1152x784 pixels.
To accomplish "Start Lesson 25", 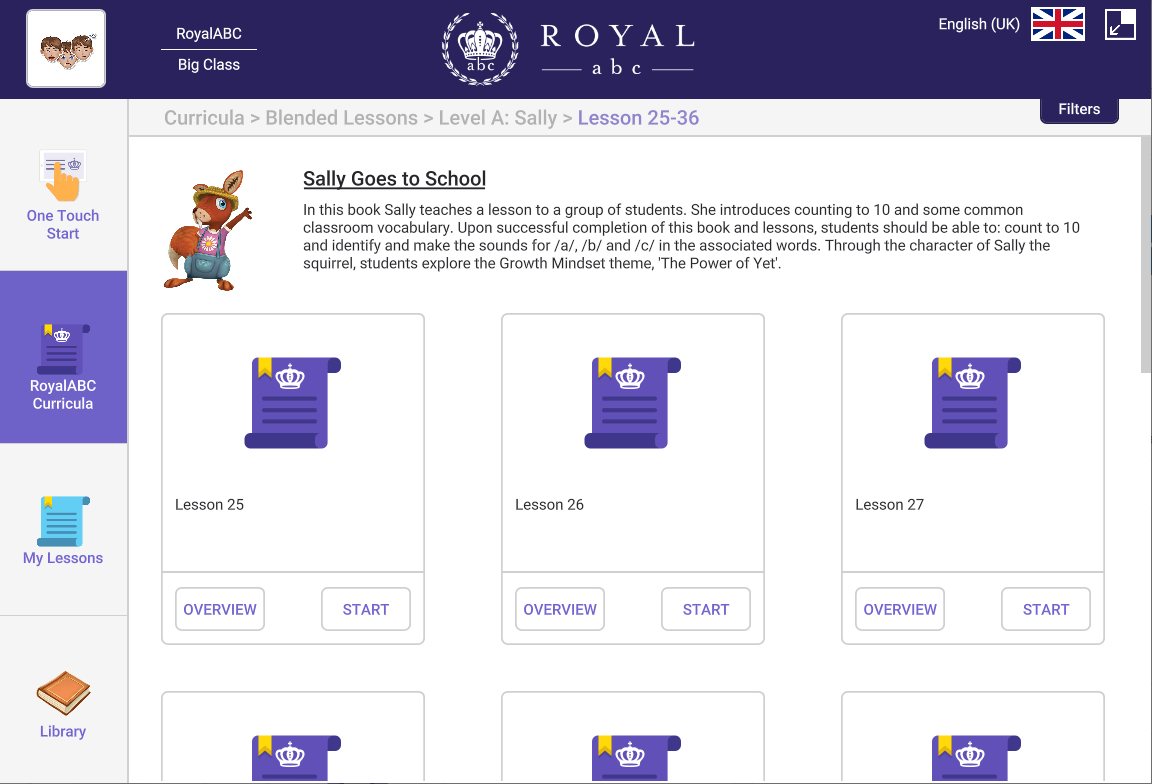I will pyautogui.click(x=366, y=609).
